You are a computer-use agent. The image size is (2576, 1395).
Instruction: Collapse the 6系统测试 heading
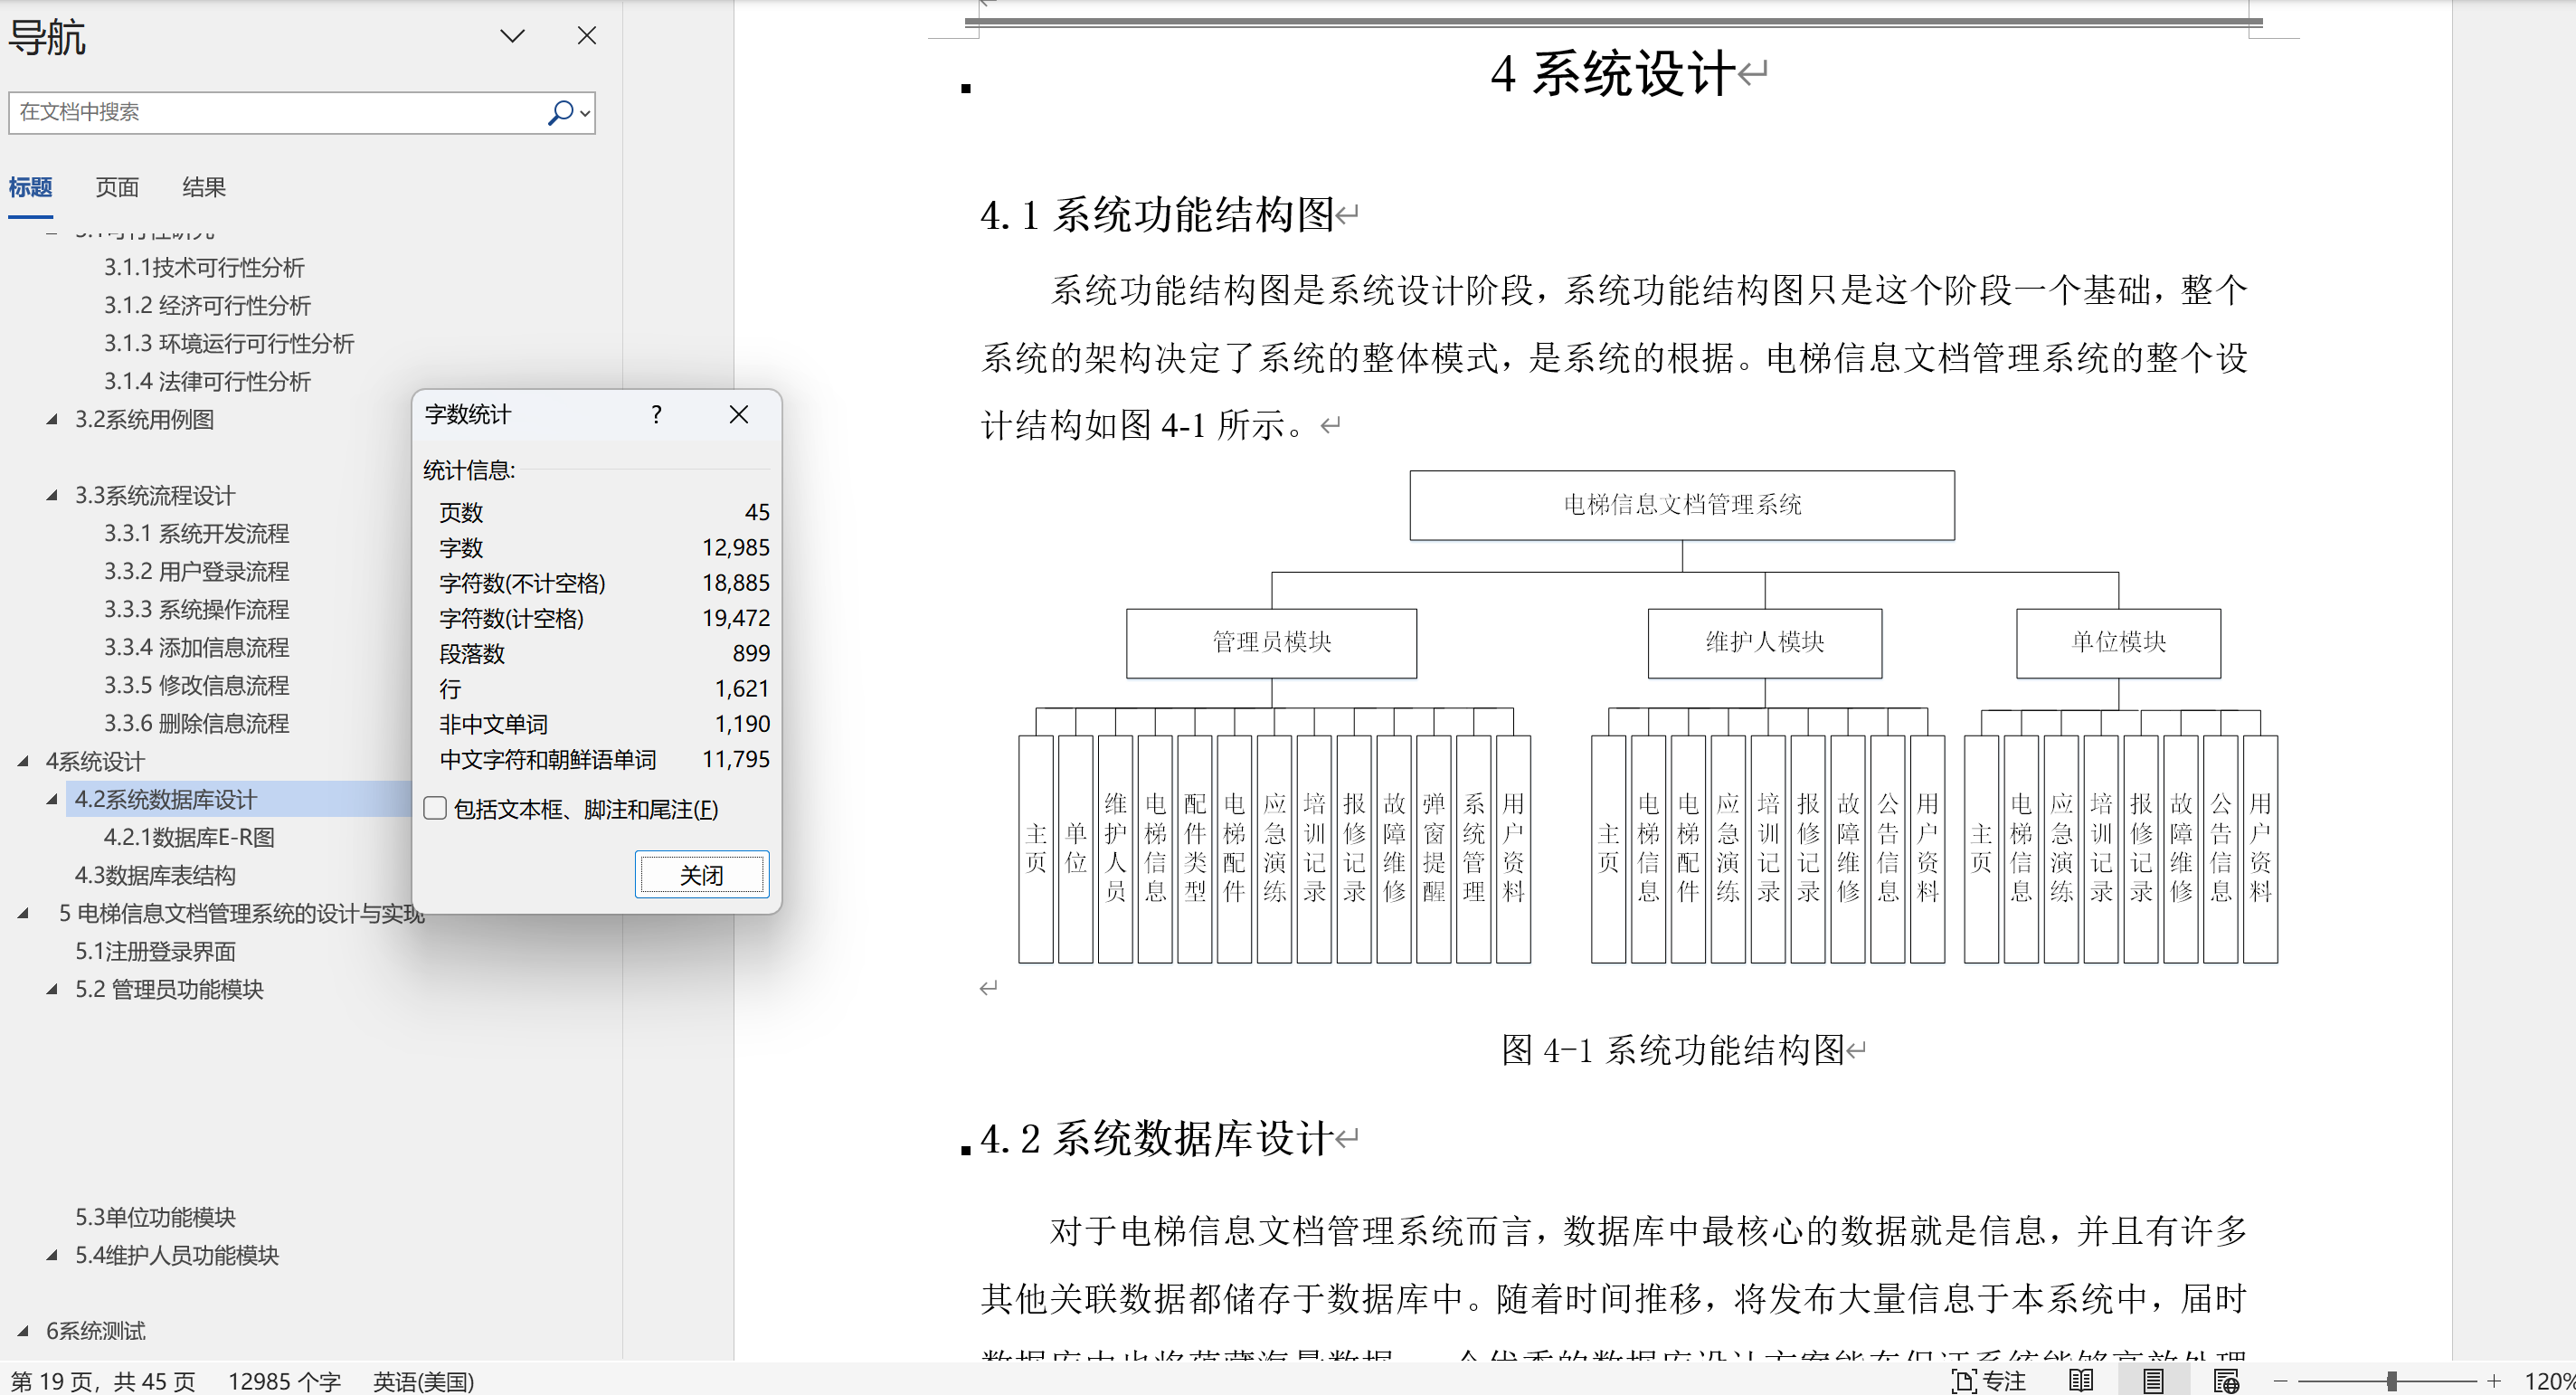[x=23, y=1332]
